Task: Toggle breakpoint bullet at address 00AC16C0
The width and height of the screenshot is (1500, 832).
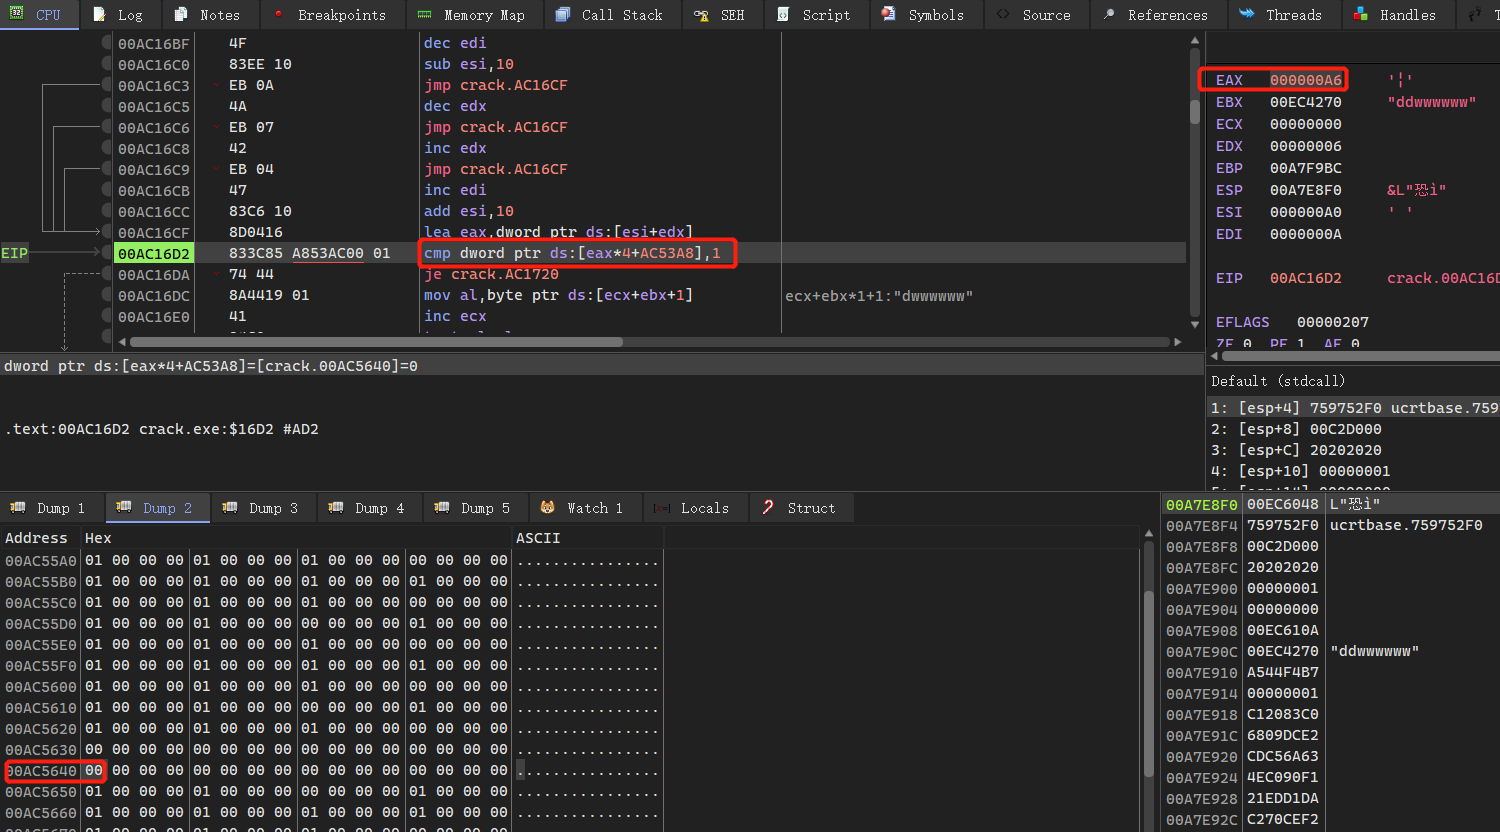Action: 107,64
